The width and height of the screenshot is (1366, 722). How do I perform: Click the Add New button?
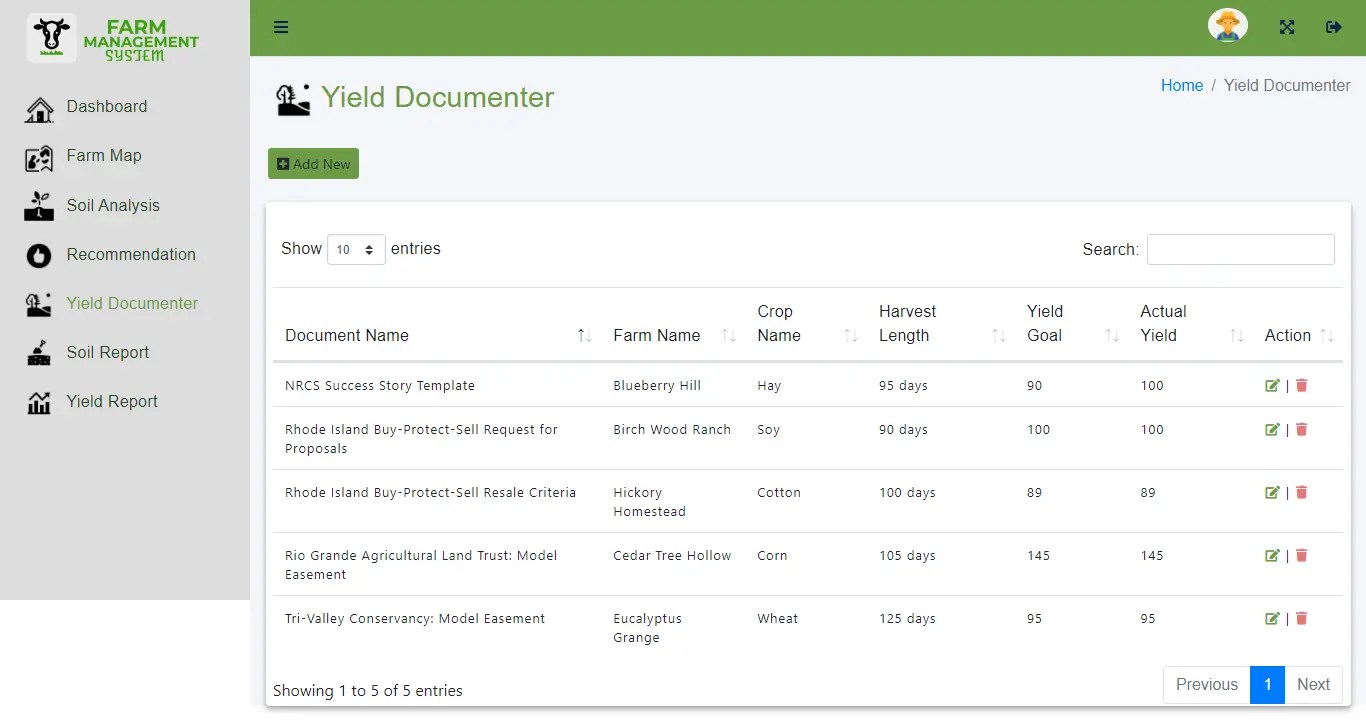[x=313, y=163]
